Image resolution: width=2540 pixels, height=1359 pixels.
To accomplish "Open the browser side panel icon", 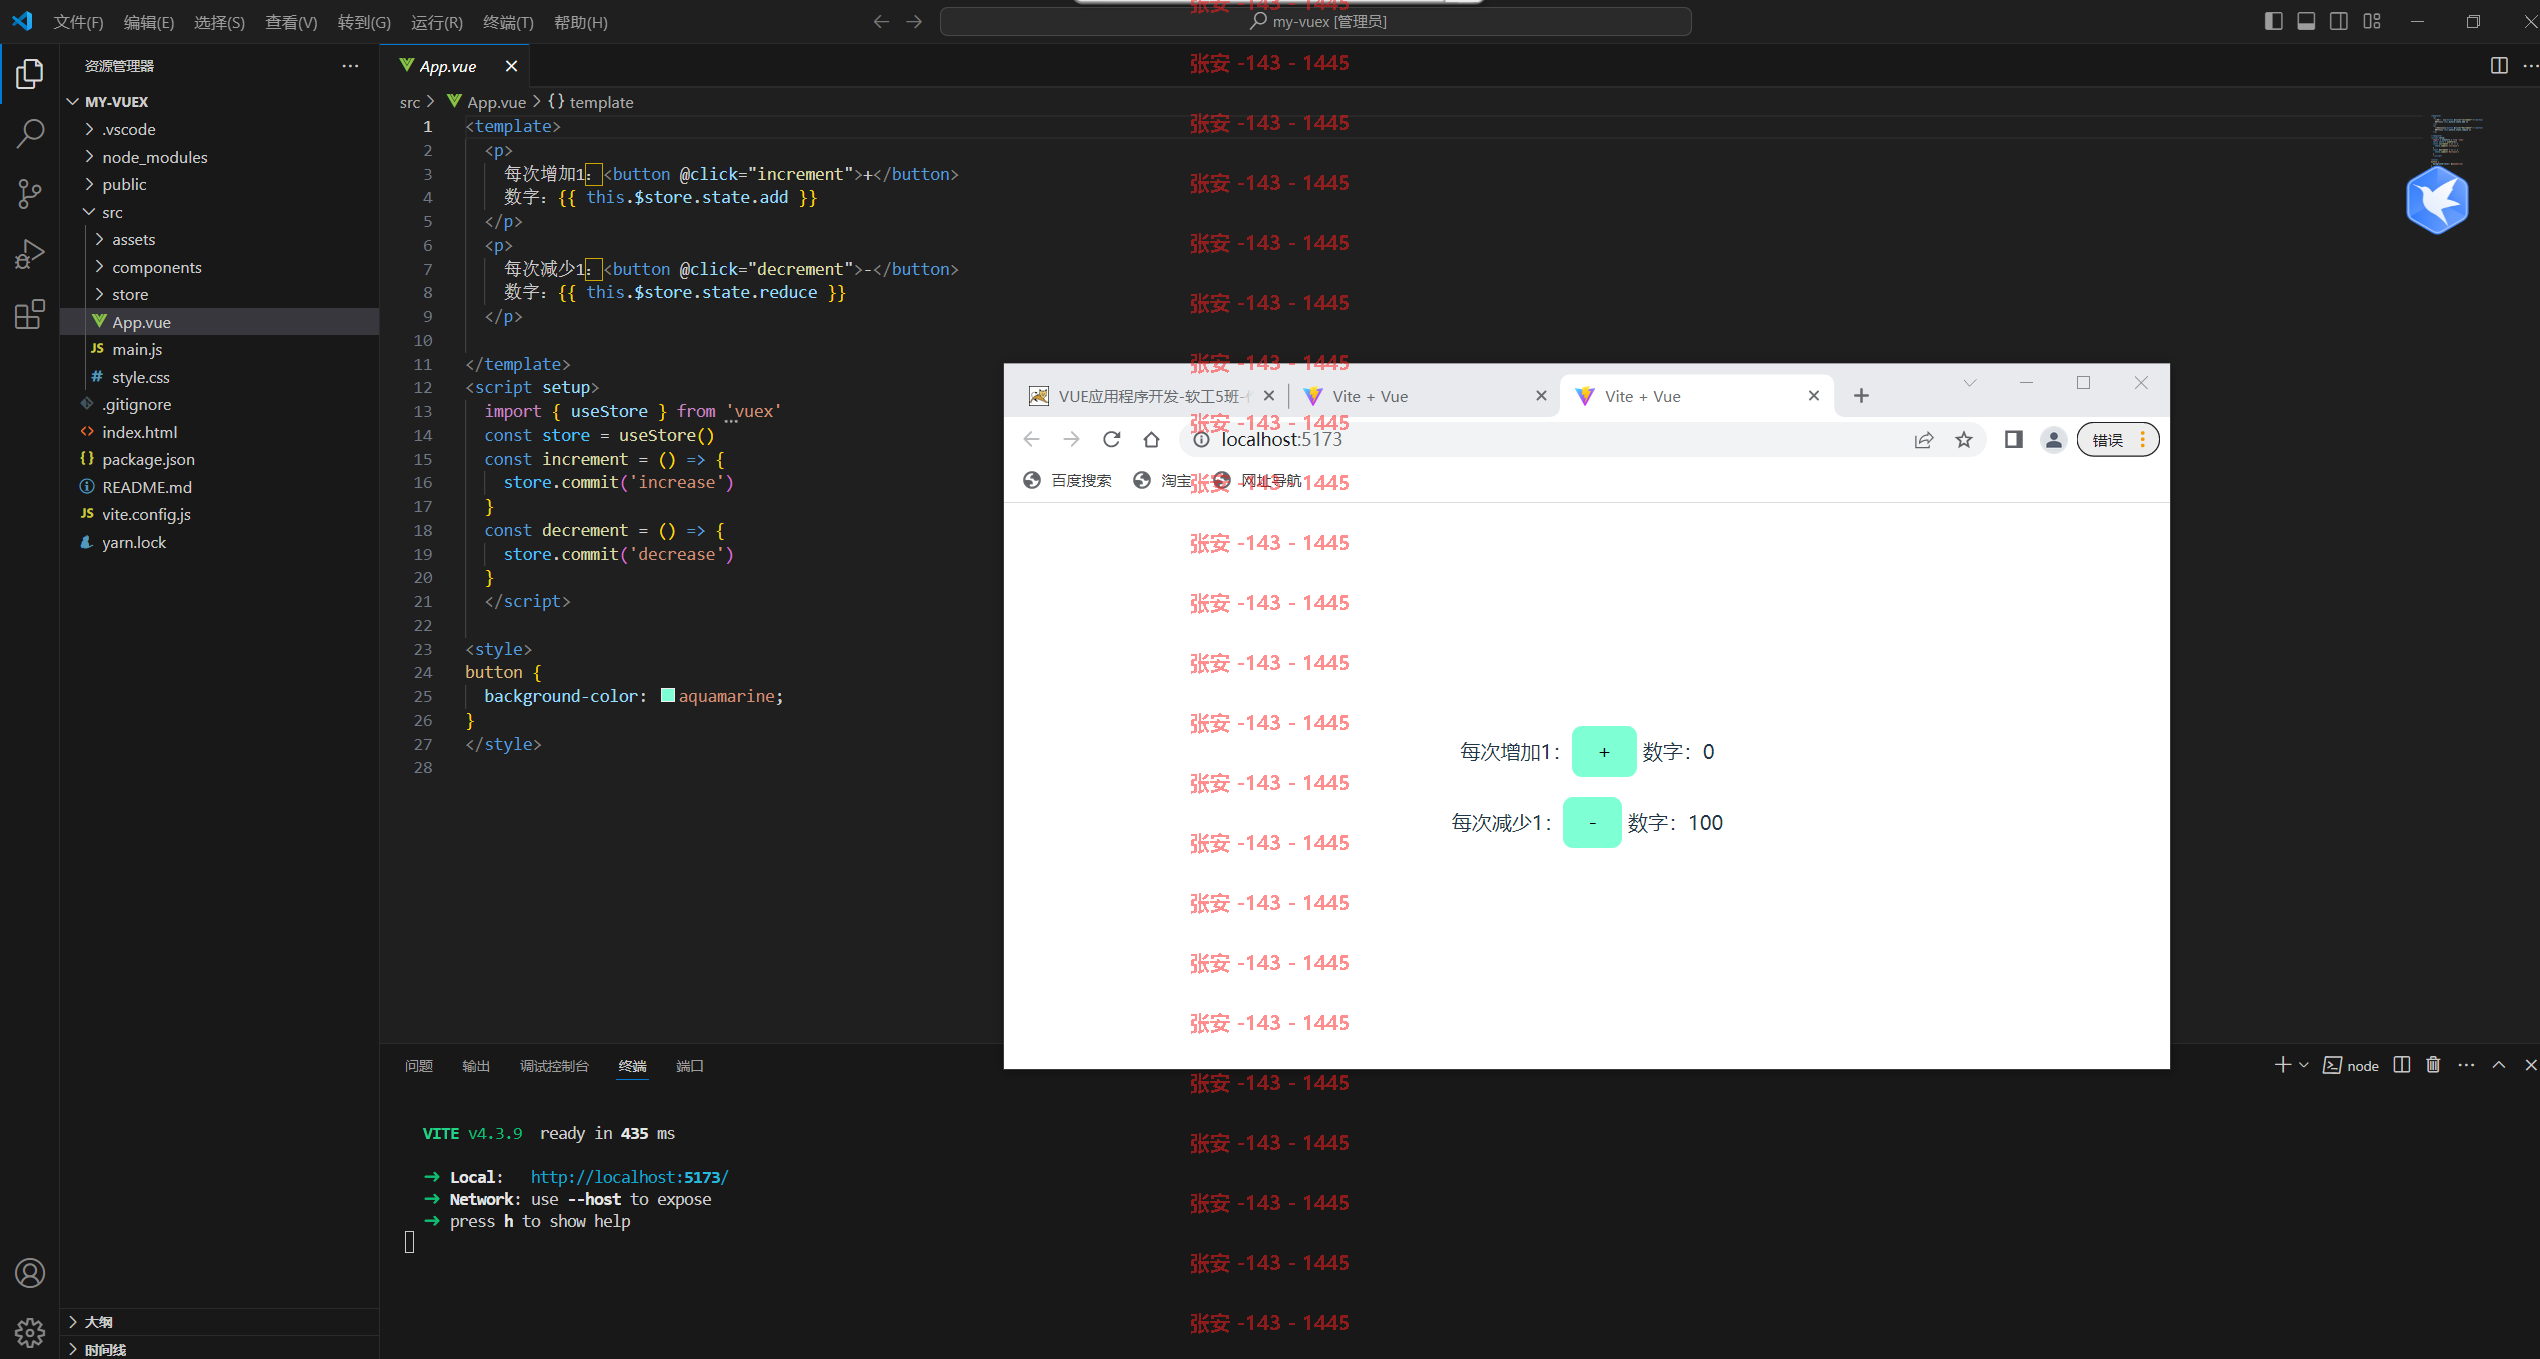I will [2014, 439].
